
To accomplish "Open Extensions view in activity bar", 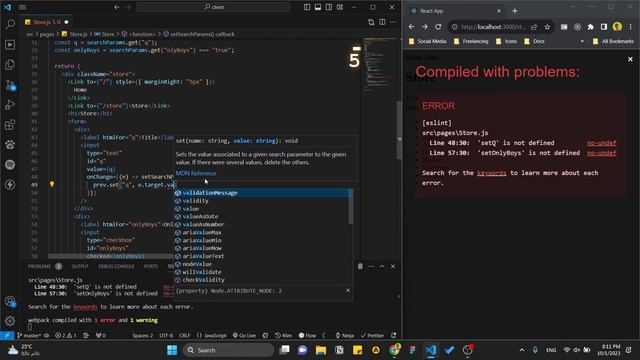I will (x=10, y=124).
